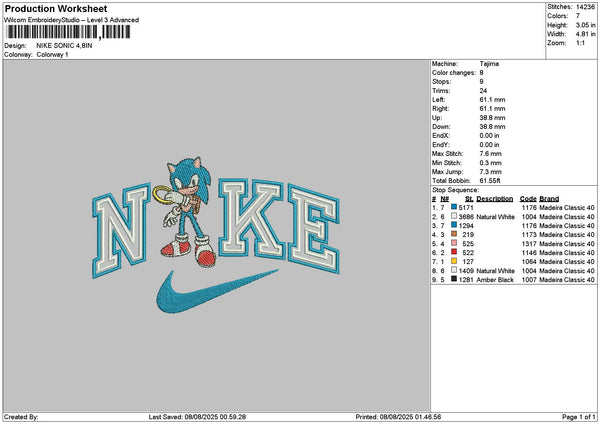Image resolution: width=600 pixels, height=424 pixels.
Task: Click the design name 'NIKE SONIC 4,8IN'
Action: pos(64,46)
